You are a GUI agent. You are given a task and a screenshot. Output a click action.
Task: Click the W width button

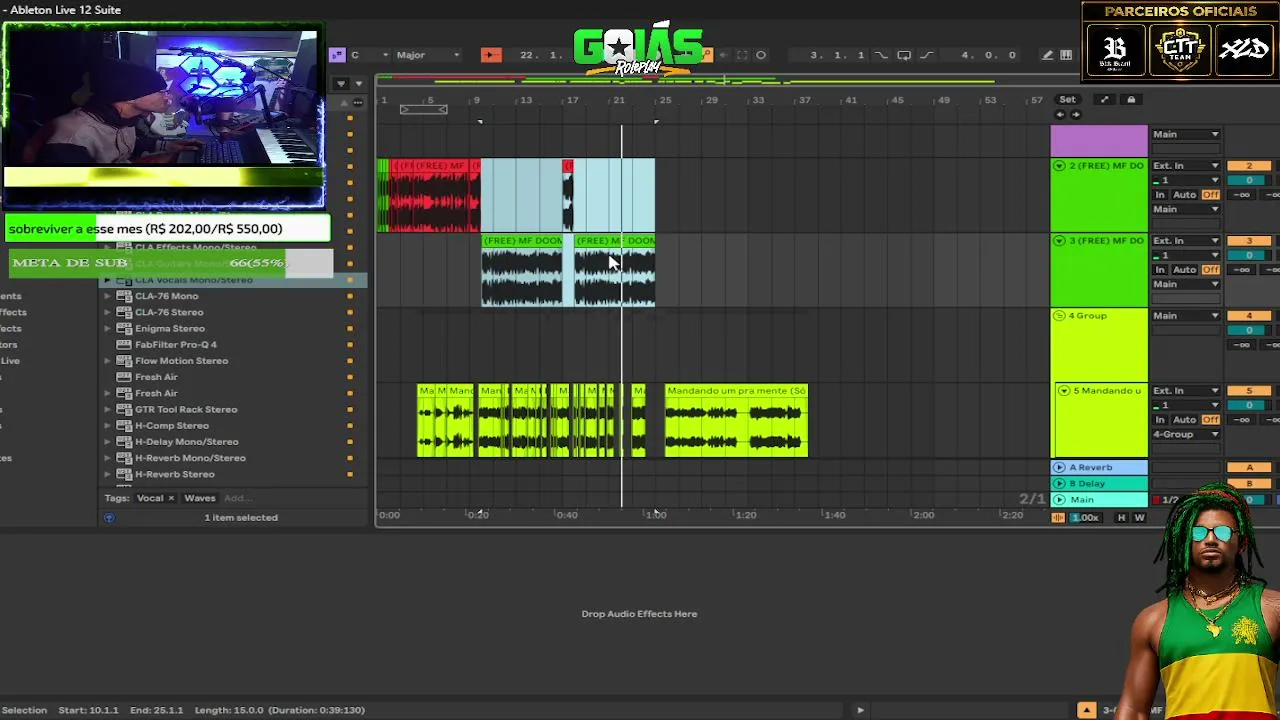coord(1139,518)
